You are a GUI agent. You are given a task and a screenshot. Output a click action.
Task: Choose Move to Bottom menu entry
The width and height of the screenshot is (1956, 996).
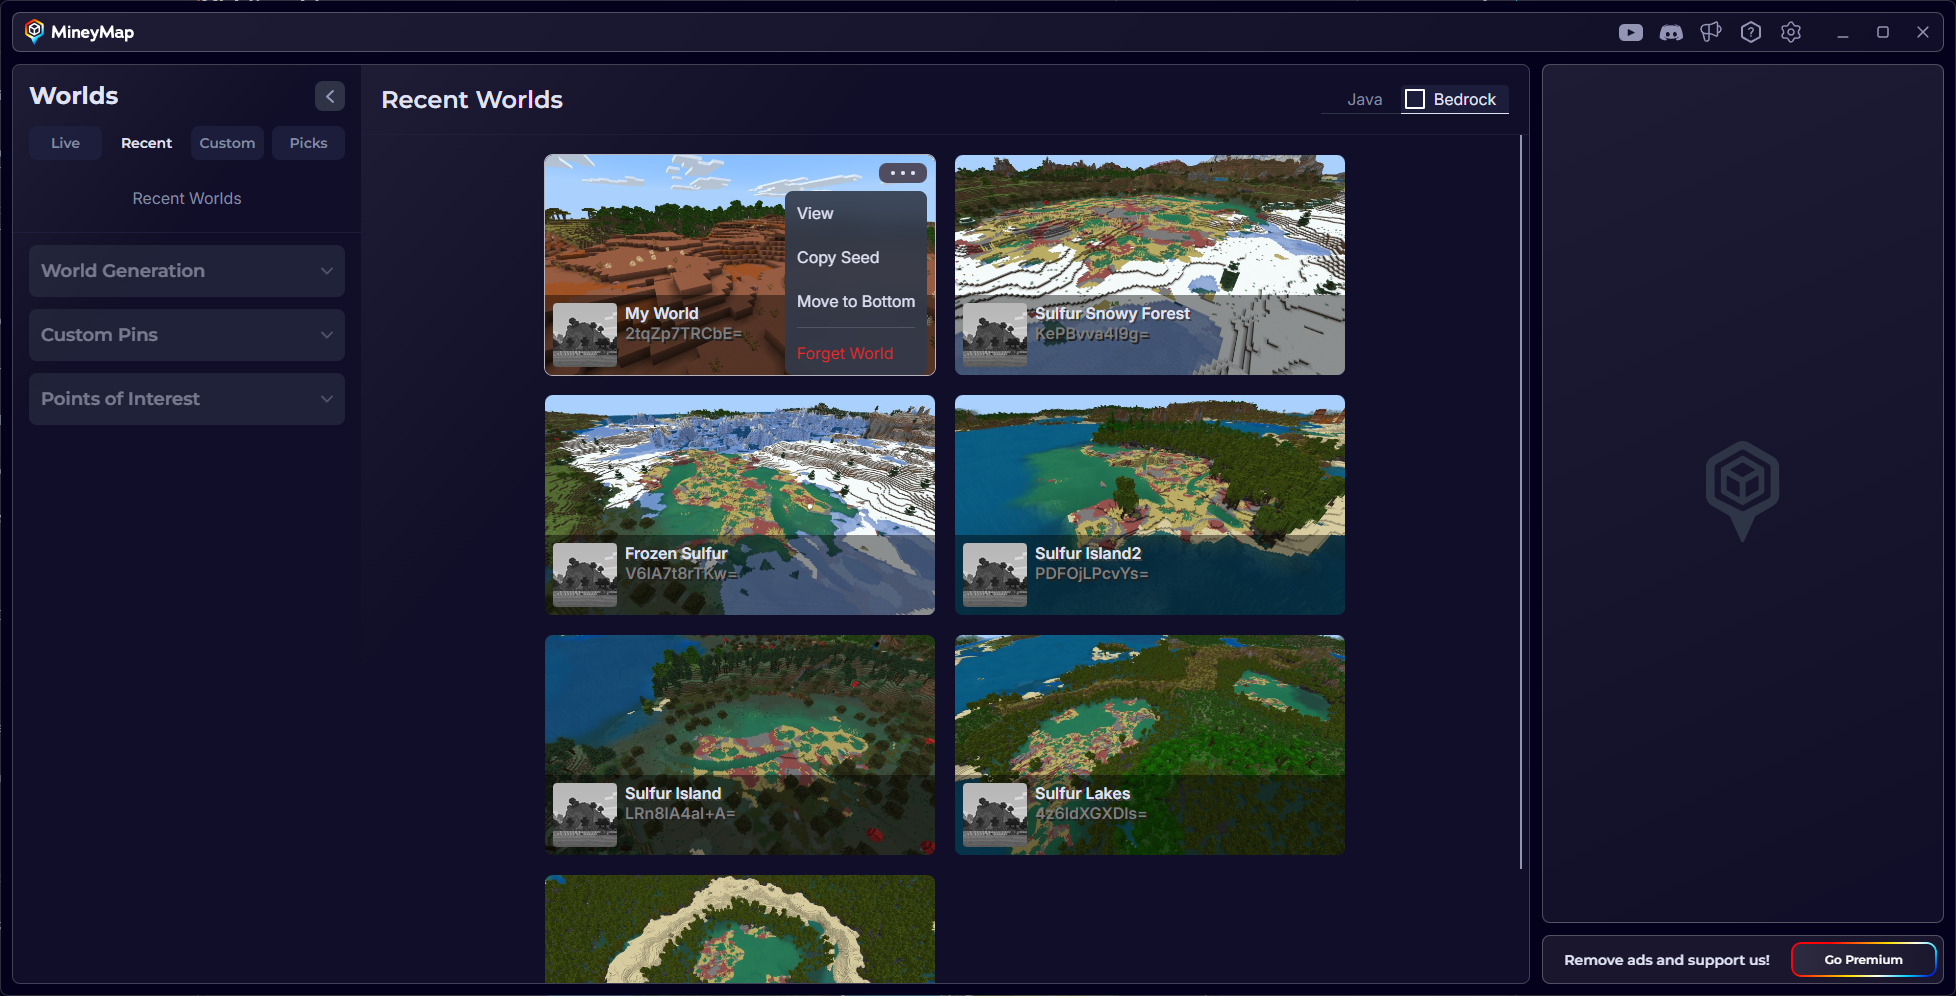[856, 301]
